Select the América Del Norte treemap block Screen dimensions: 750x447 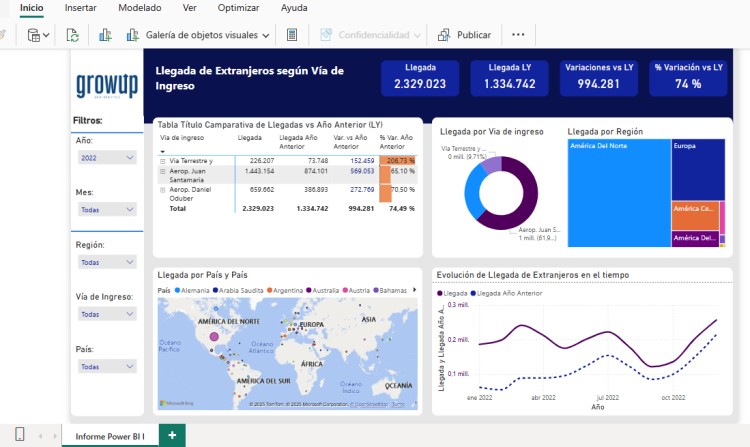coord(619,193)
